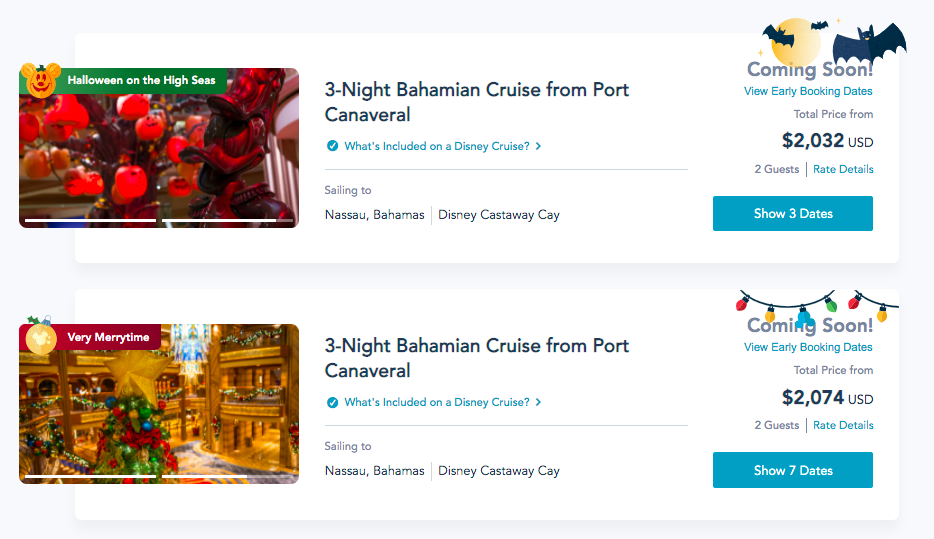Select first slide indicator on Halloween image

coord(90,219)
